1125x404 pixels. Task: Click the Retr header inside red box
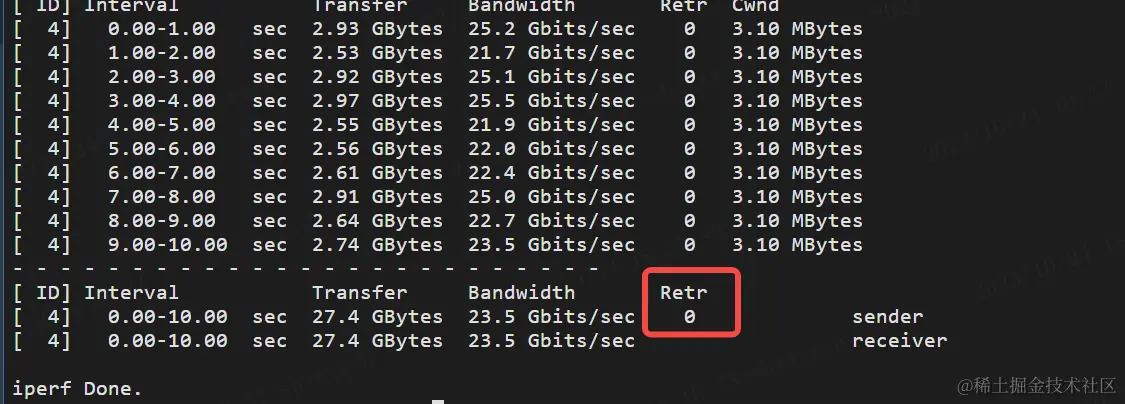[684, 293]
